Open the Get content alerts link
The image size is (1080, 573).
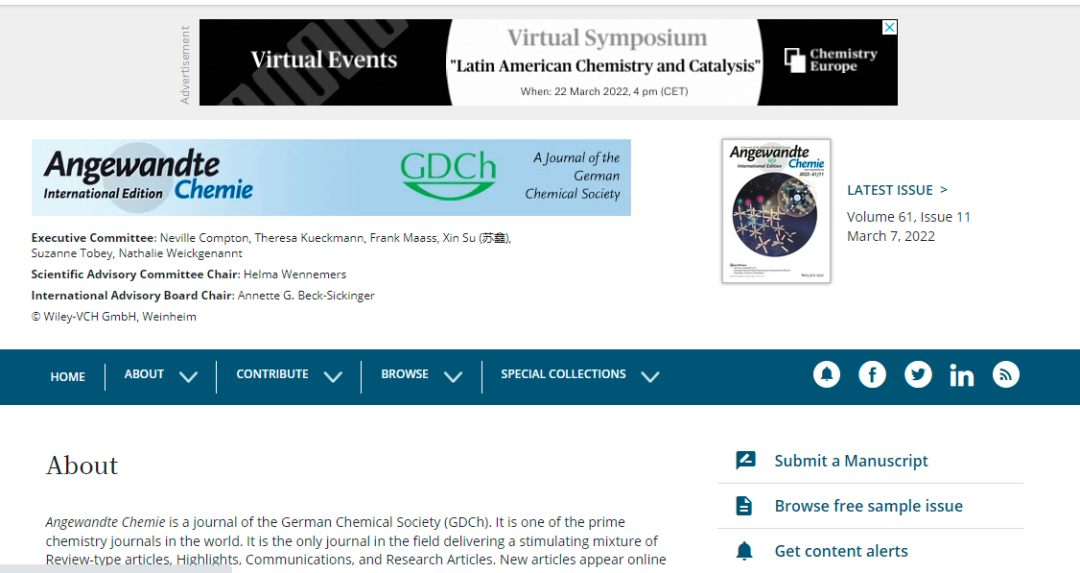[841, 551]
